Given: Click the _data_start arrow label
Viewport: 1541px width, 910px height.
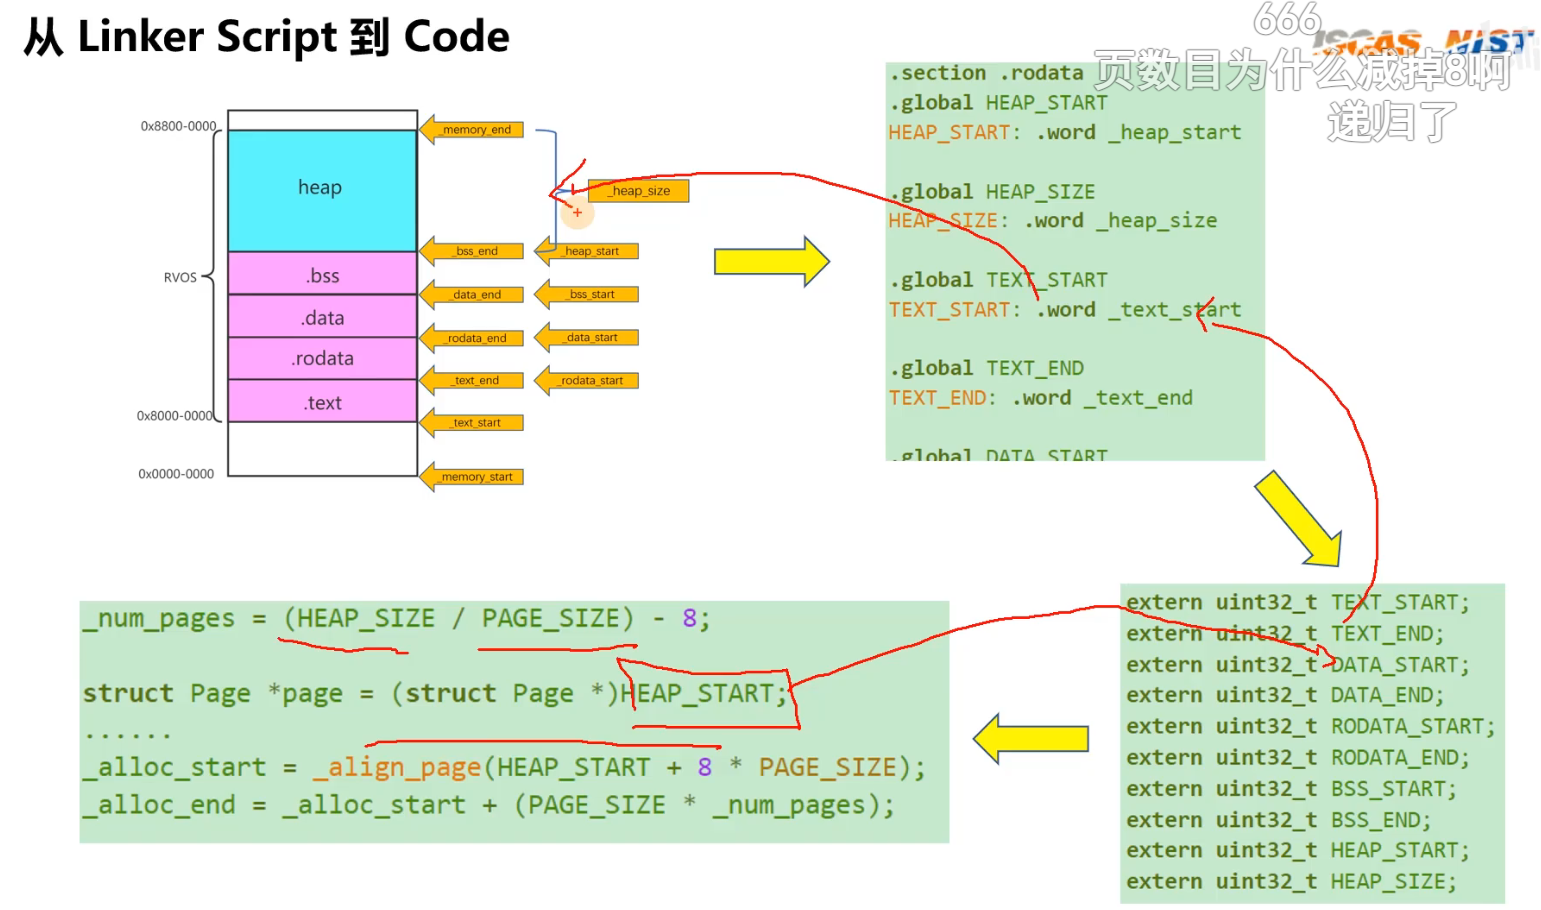Looking at the screenshot, I should pos(587,337).
